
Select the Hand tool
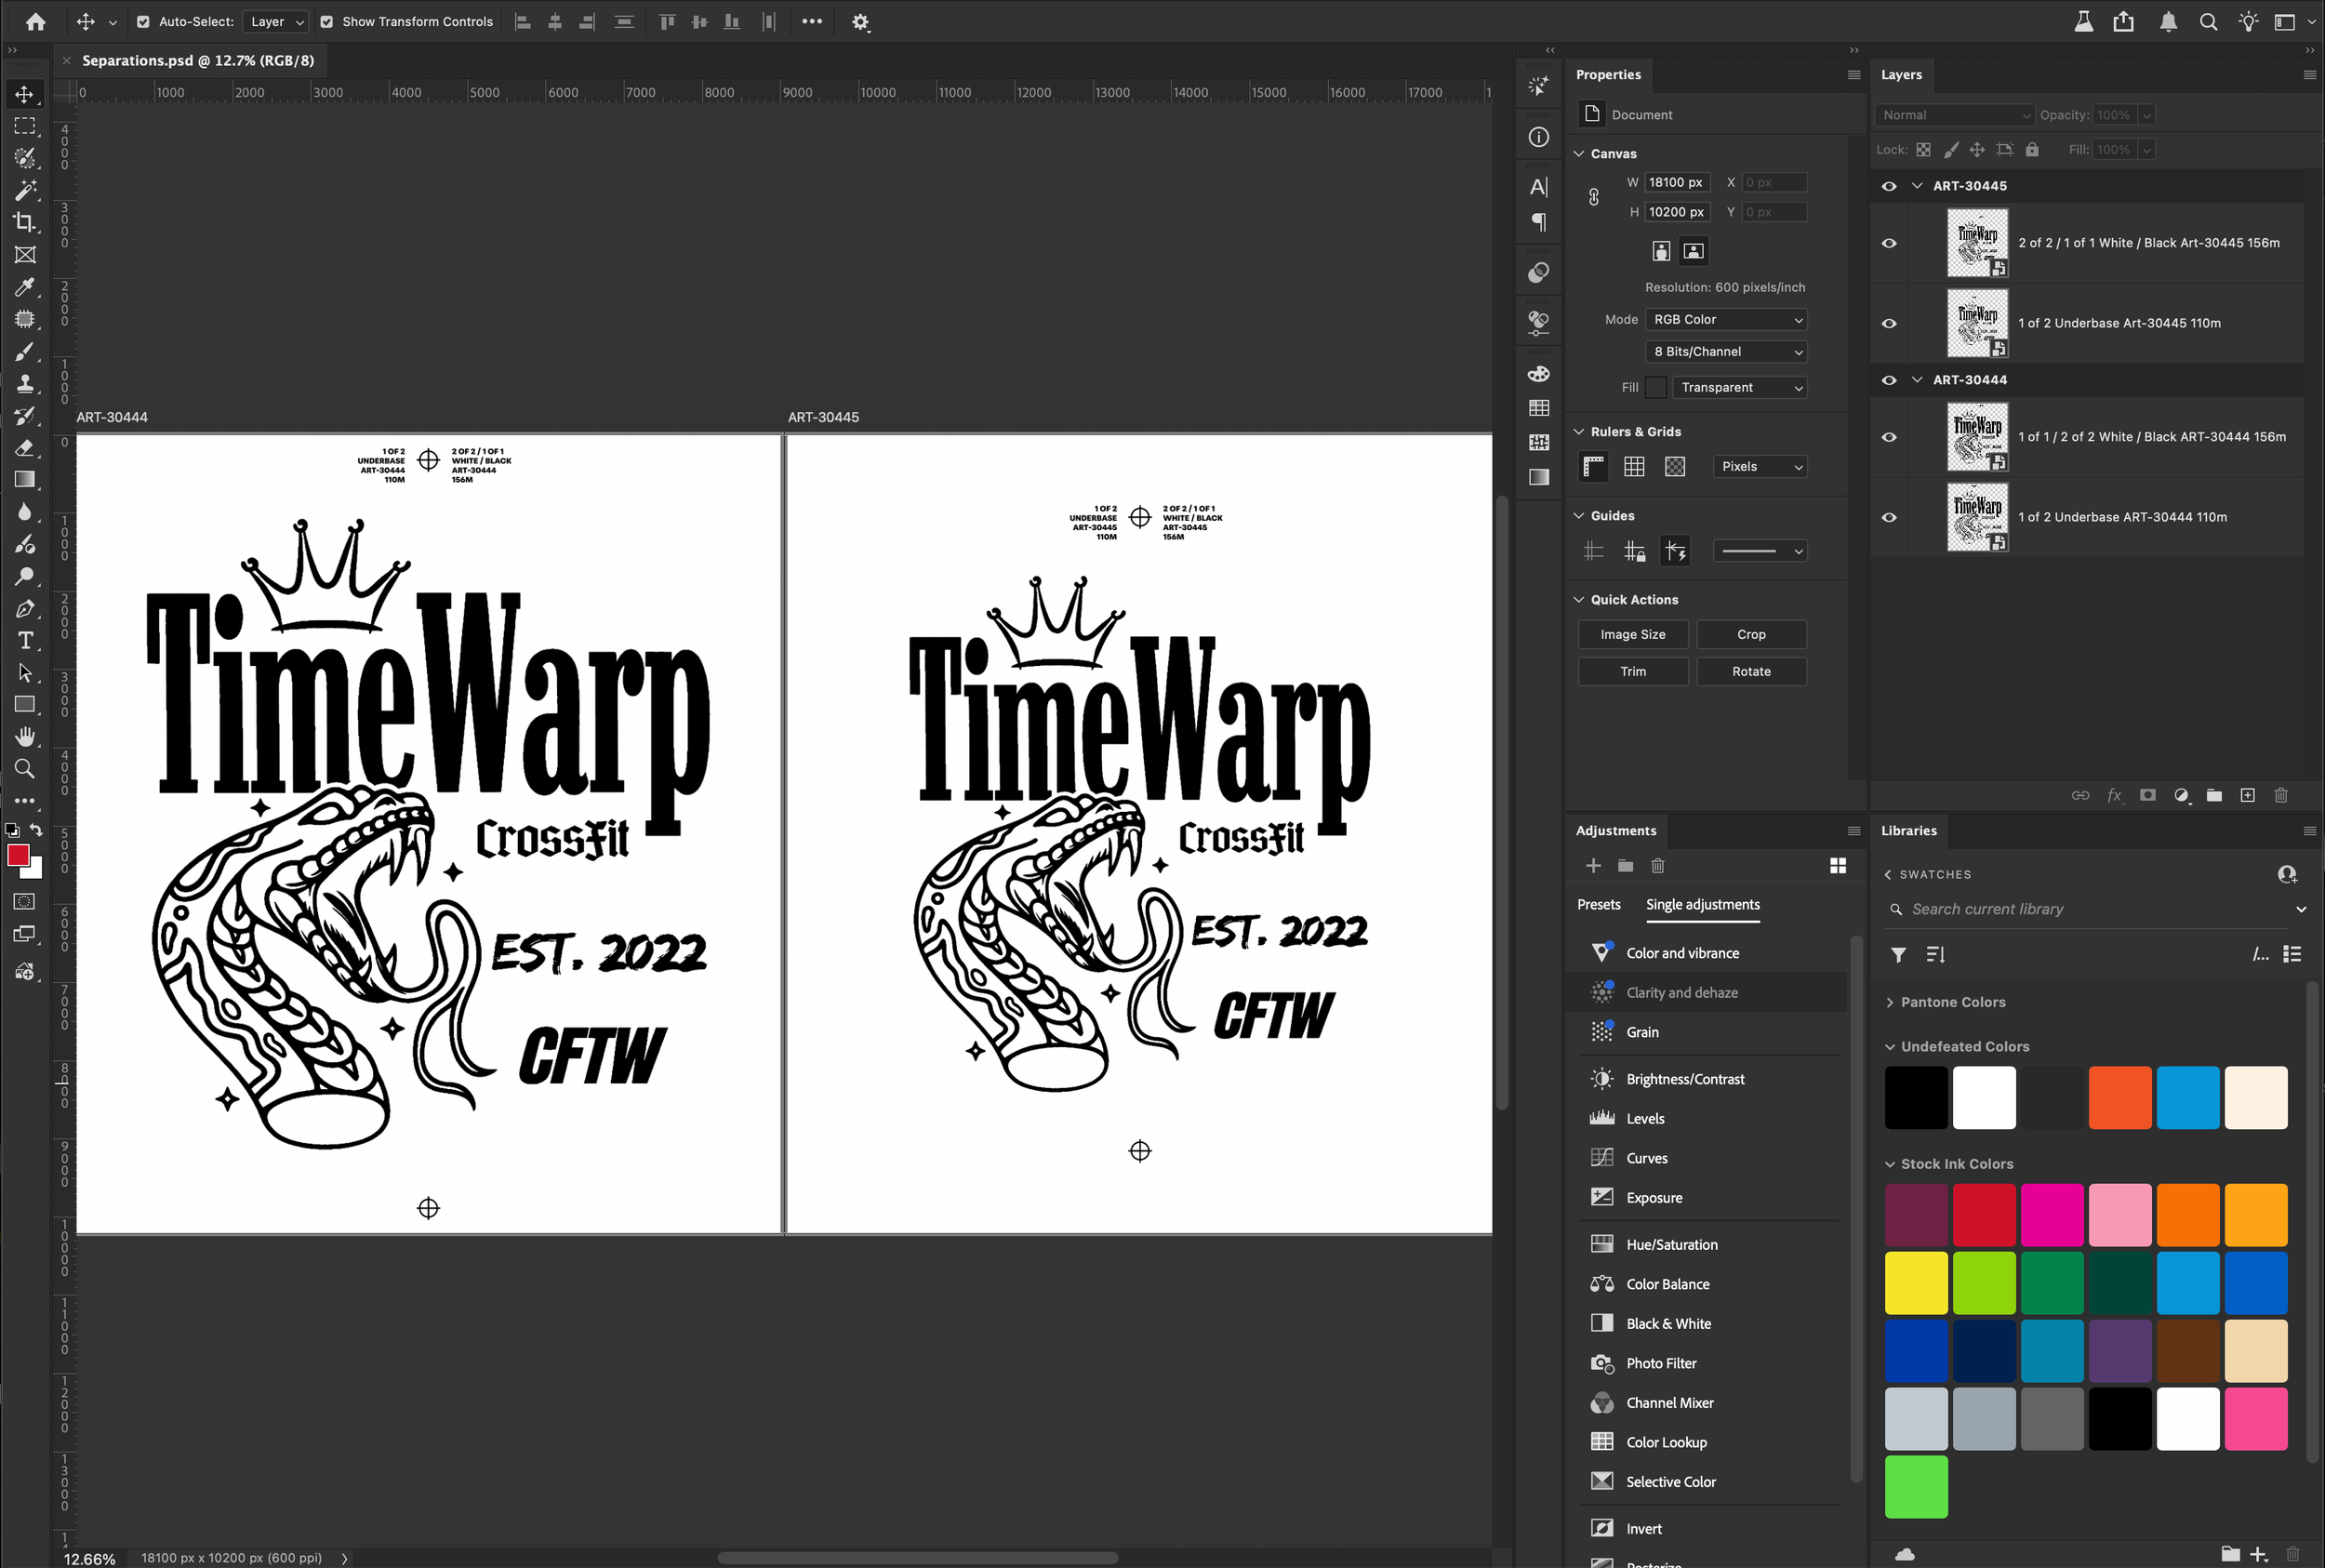pos(25,737)
